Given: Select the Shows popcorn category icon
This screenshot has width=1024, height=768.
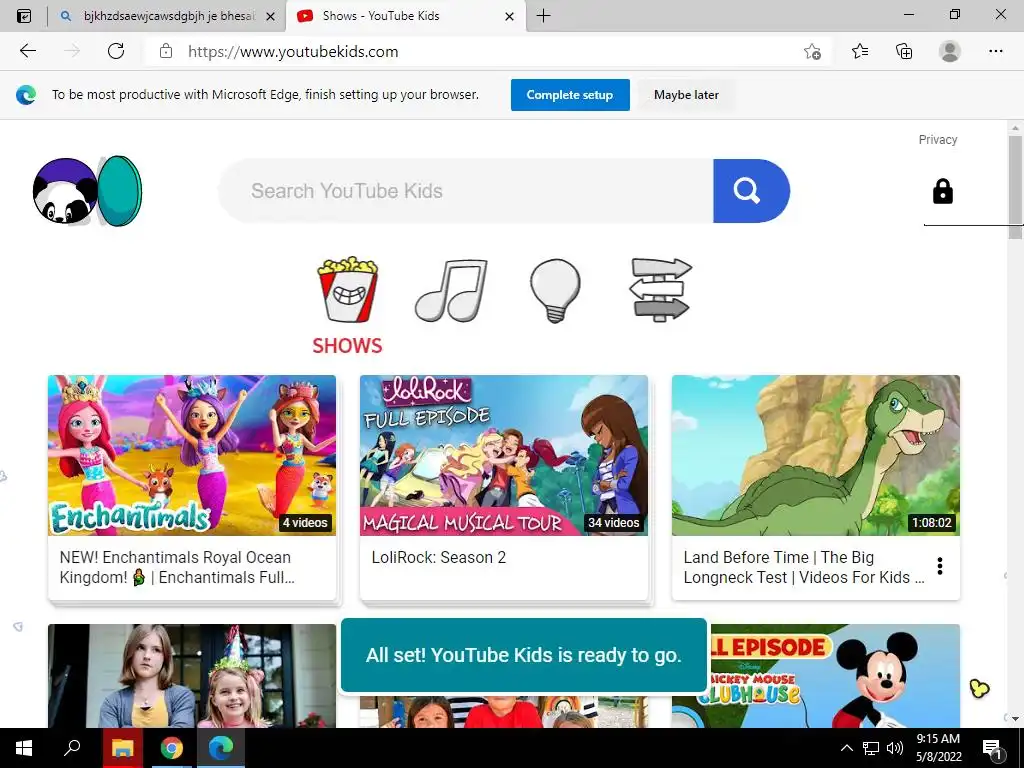Looking at the screenshot, I should point(347,289).
